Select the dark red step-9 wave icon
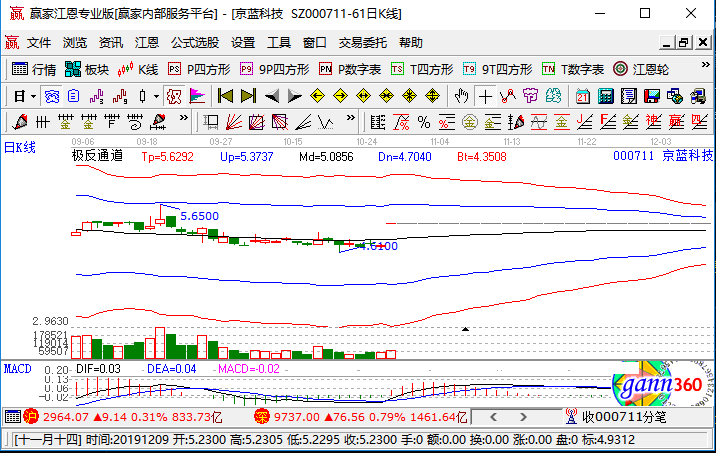Image resolution: width=716 pixels, height=453 pixels. tap(120, 97)
